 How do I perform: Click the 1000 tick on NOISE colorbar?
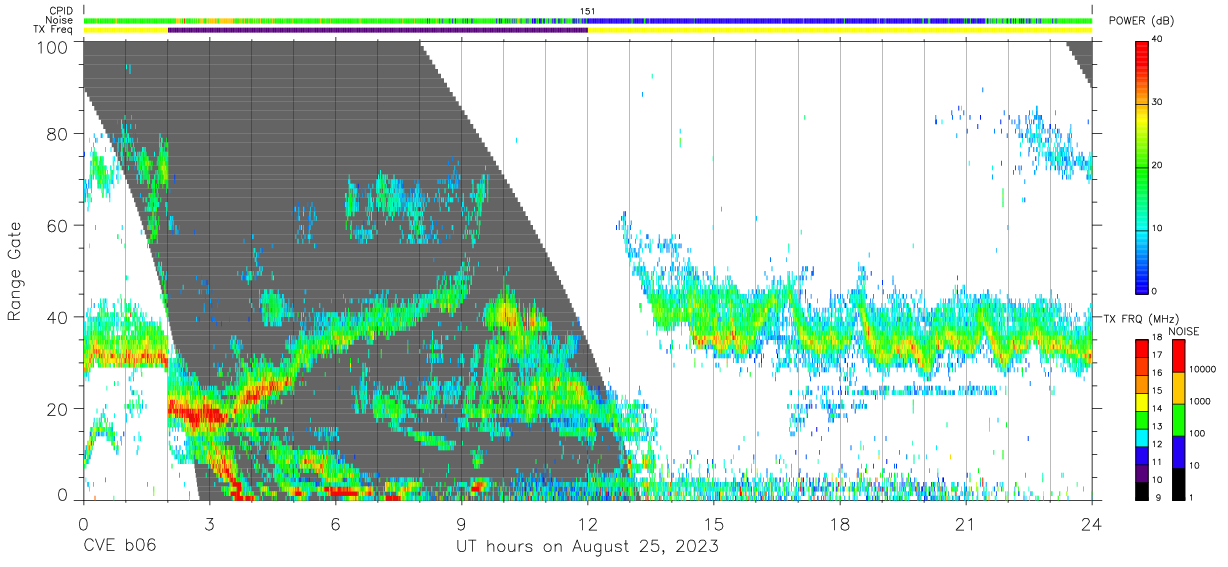tap(1201, 401)
